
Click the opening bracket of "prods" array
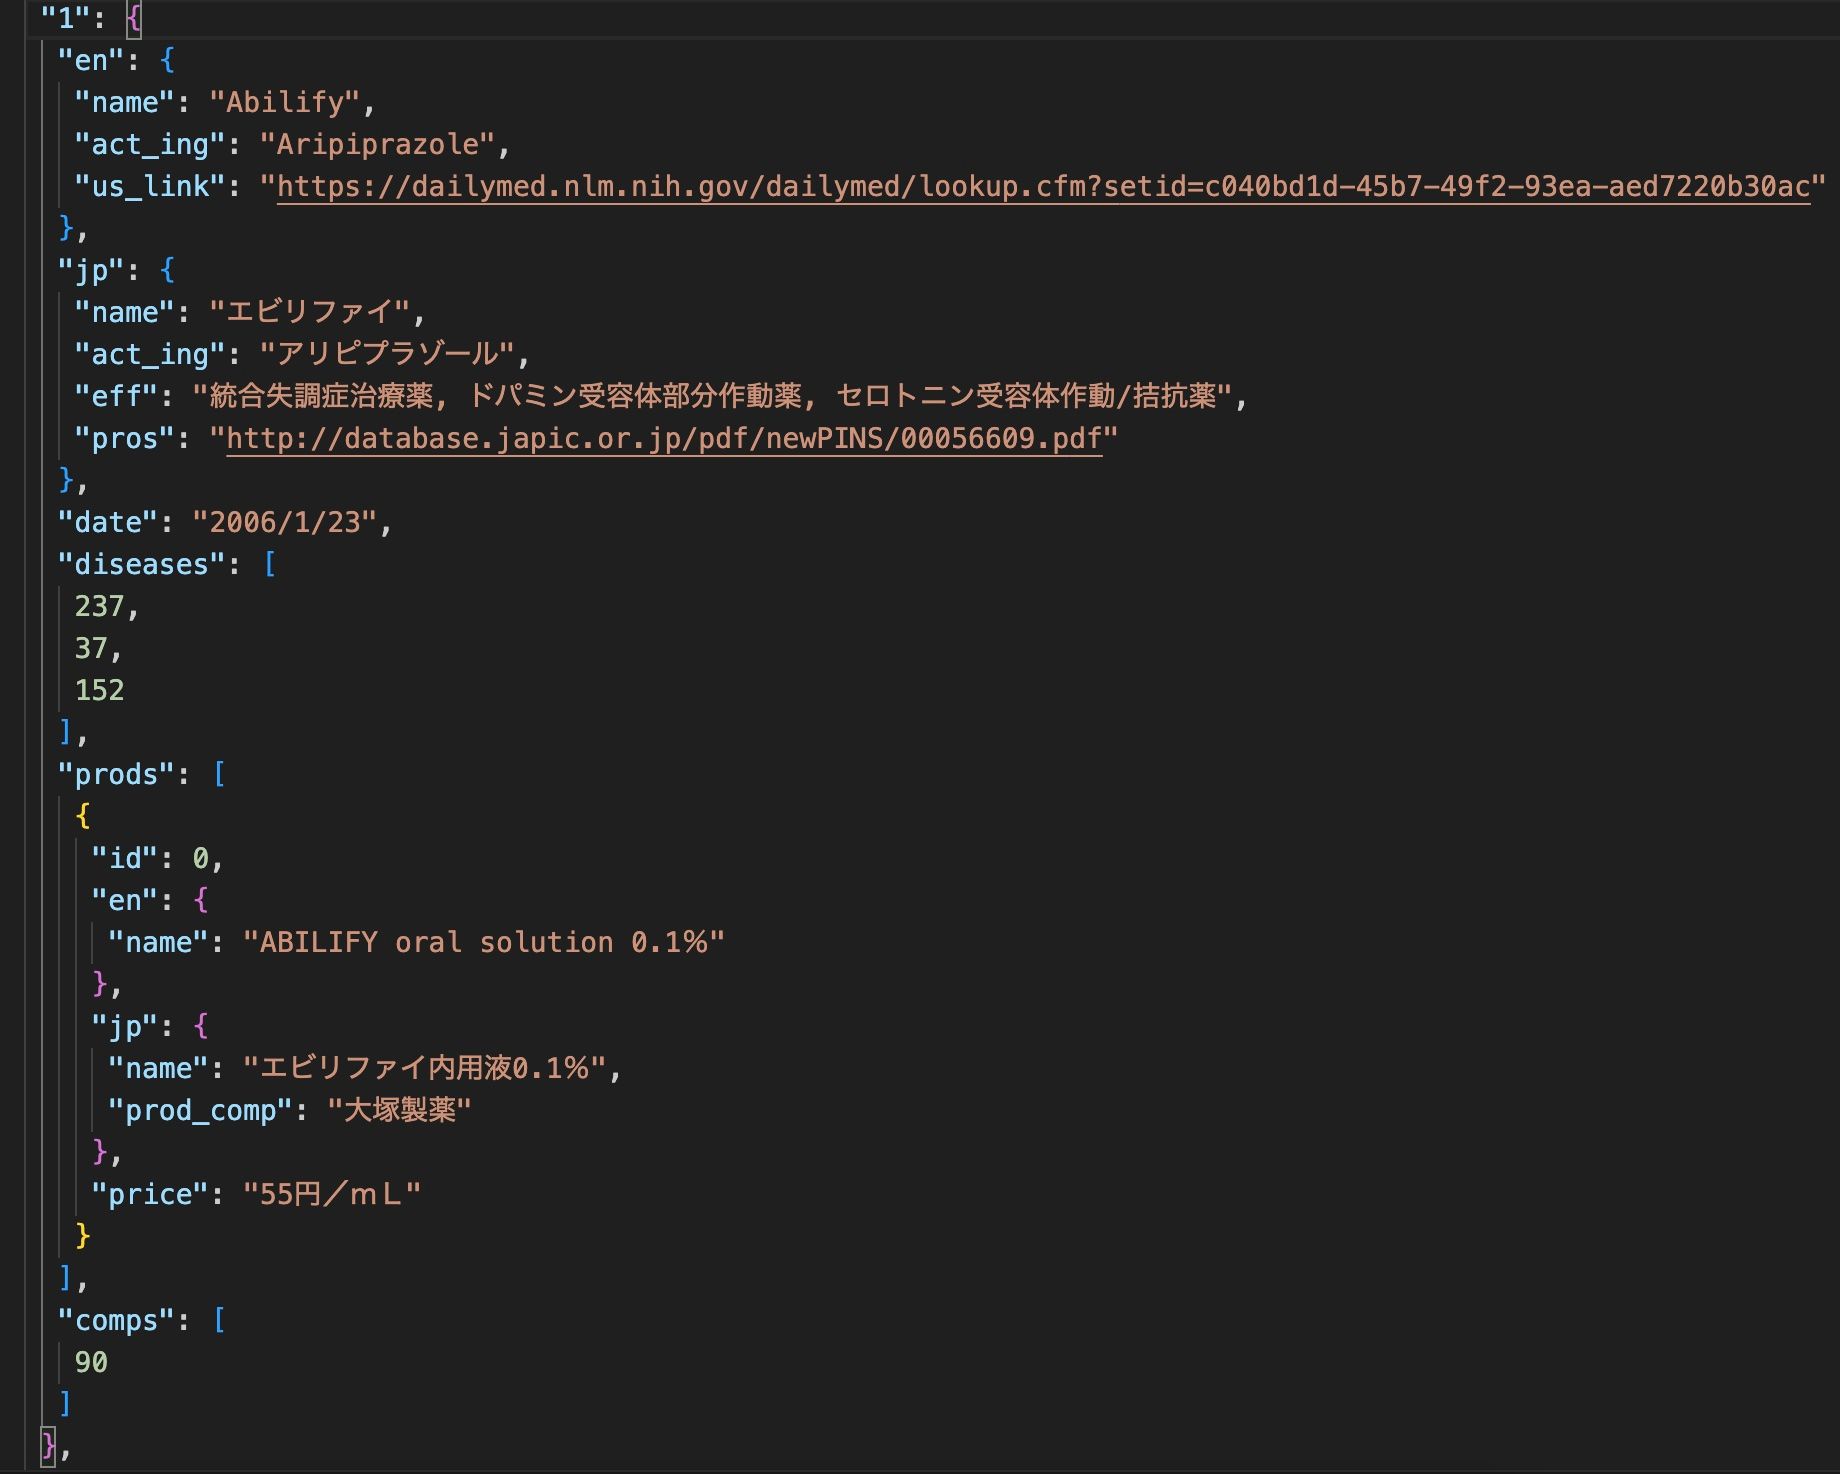(x=219, y=775)
